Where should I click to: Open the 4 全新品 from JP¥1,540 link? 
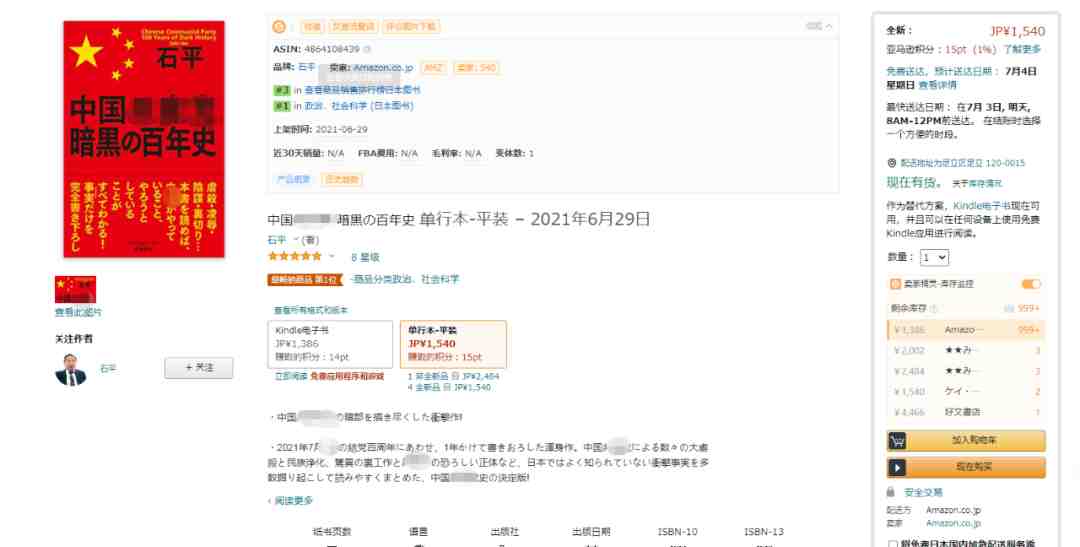449,387
